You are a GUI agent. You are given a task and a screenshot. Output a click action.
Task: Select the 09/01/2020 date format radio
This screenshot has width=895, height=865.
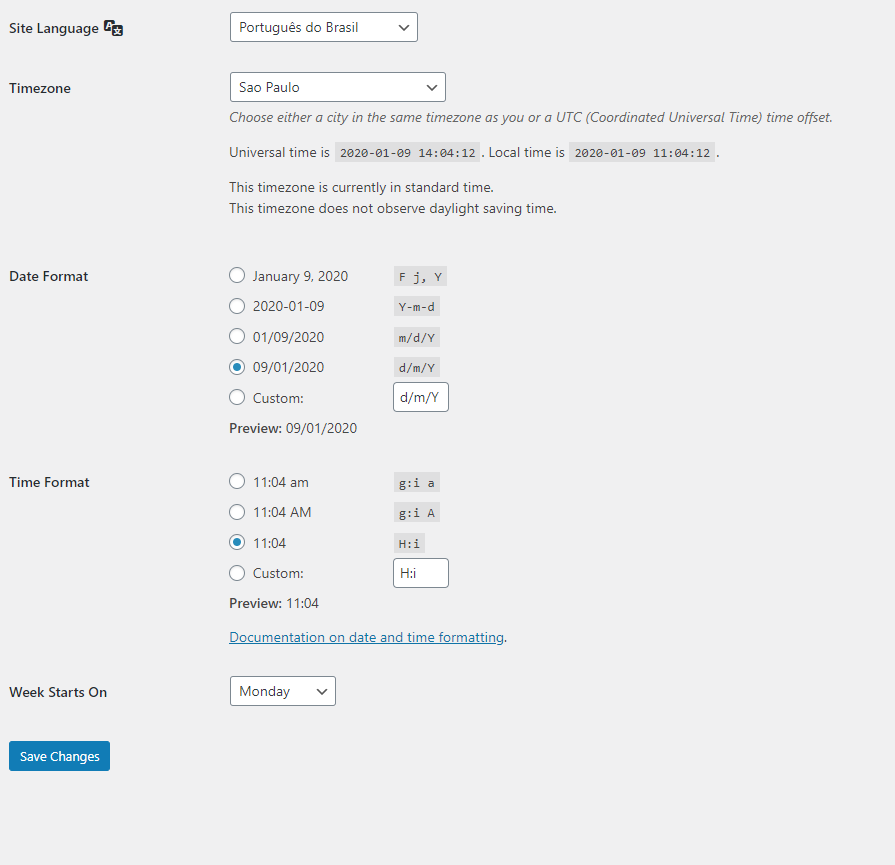(237, 367)
